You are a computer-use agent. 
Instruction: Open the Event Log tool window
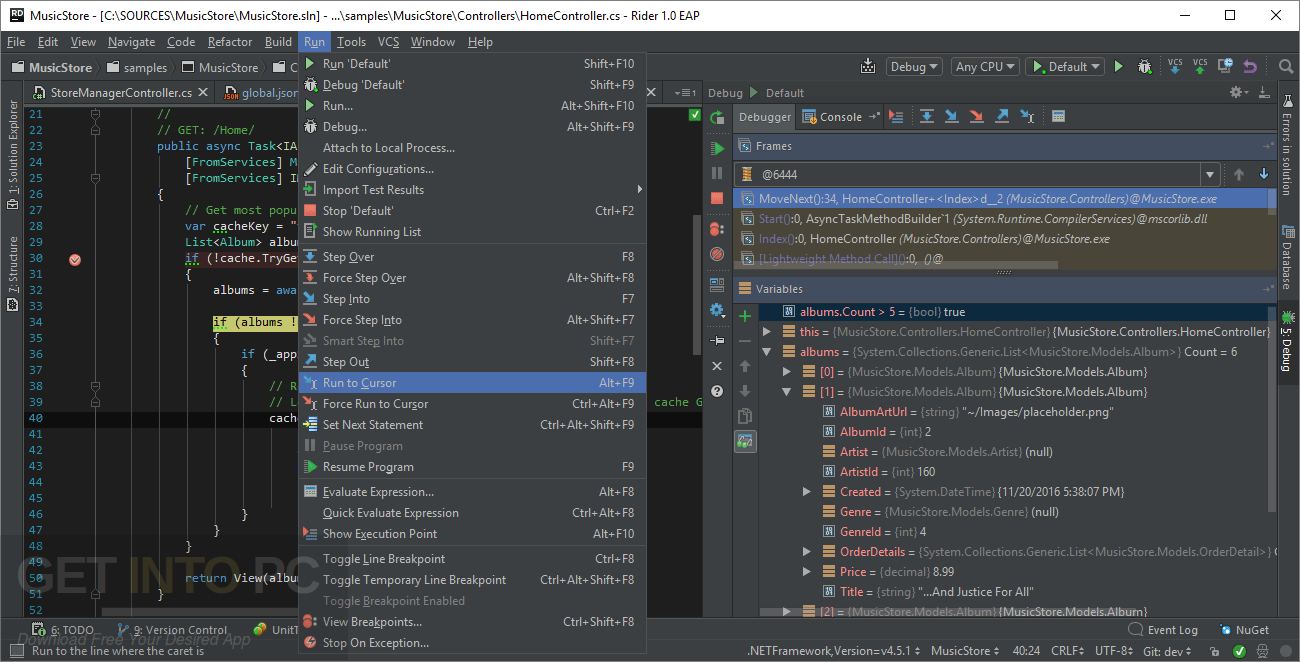coord(1163,630)
